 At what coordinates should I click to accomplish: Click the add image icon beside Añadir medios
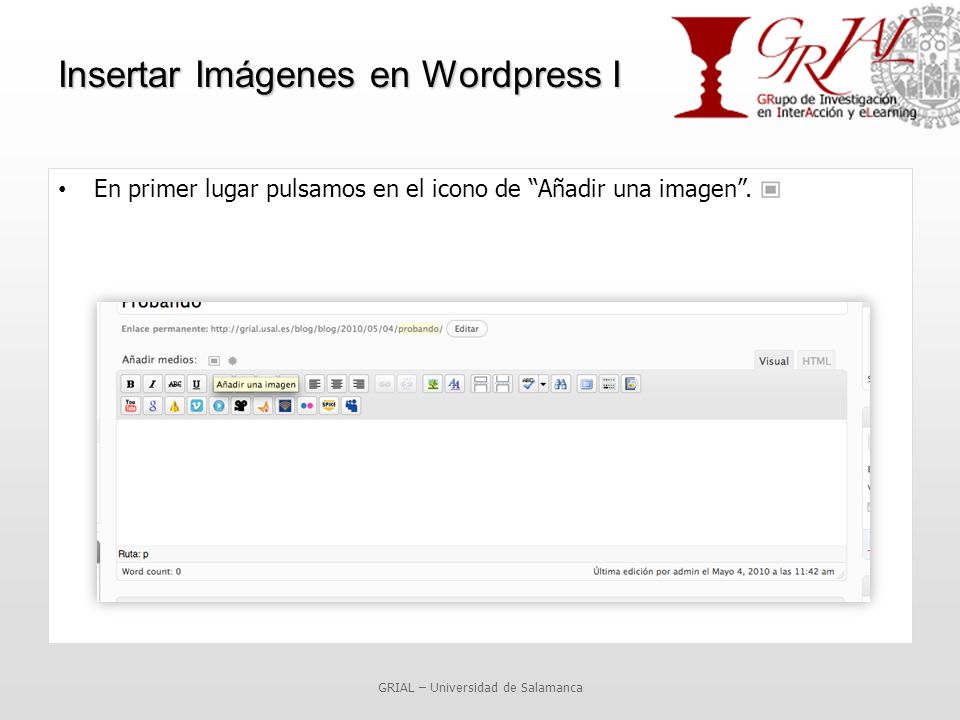pos(214,361)
